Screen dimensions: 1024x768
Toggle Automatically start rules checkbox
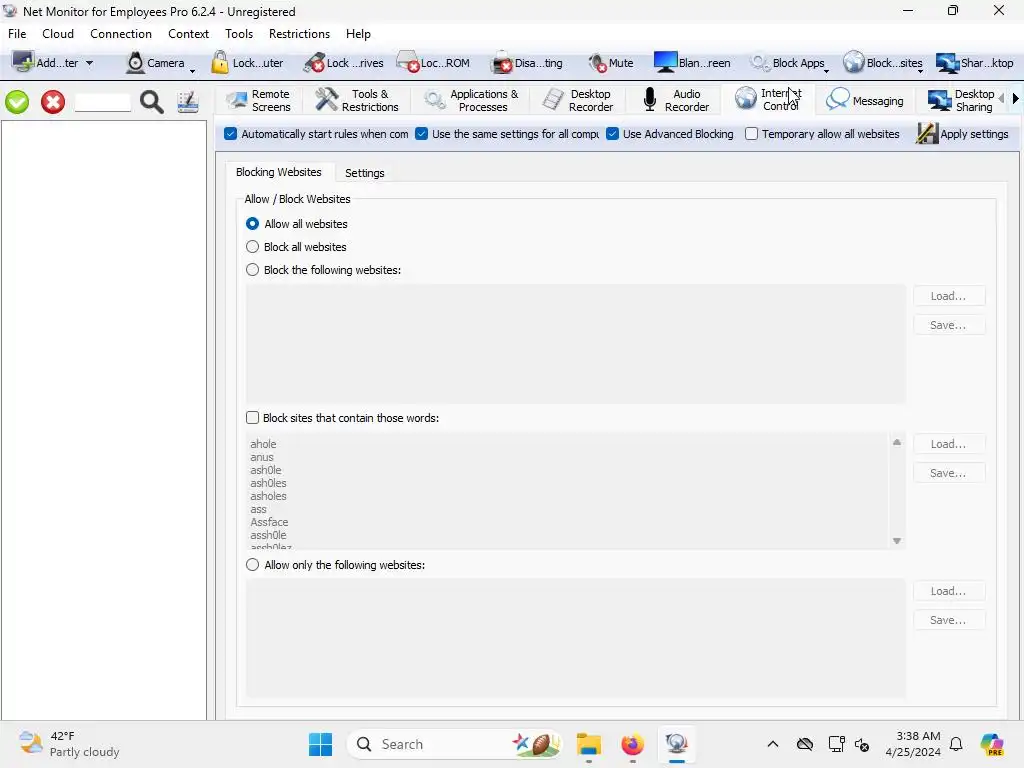(x=231, y=134)
